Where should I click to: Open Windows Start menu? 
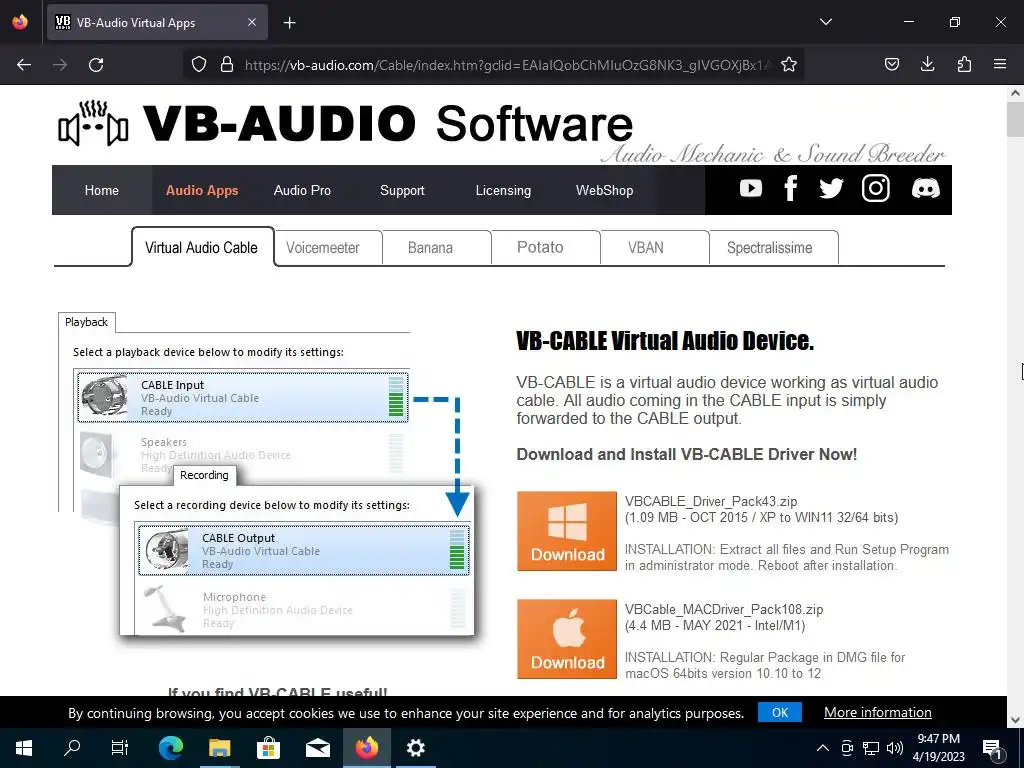(24, 748)
